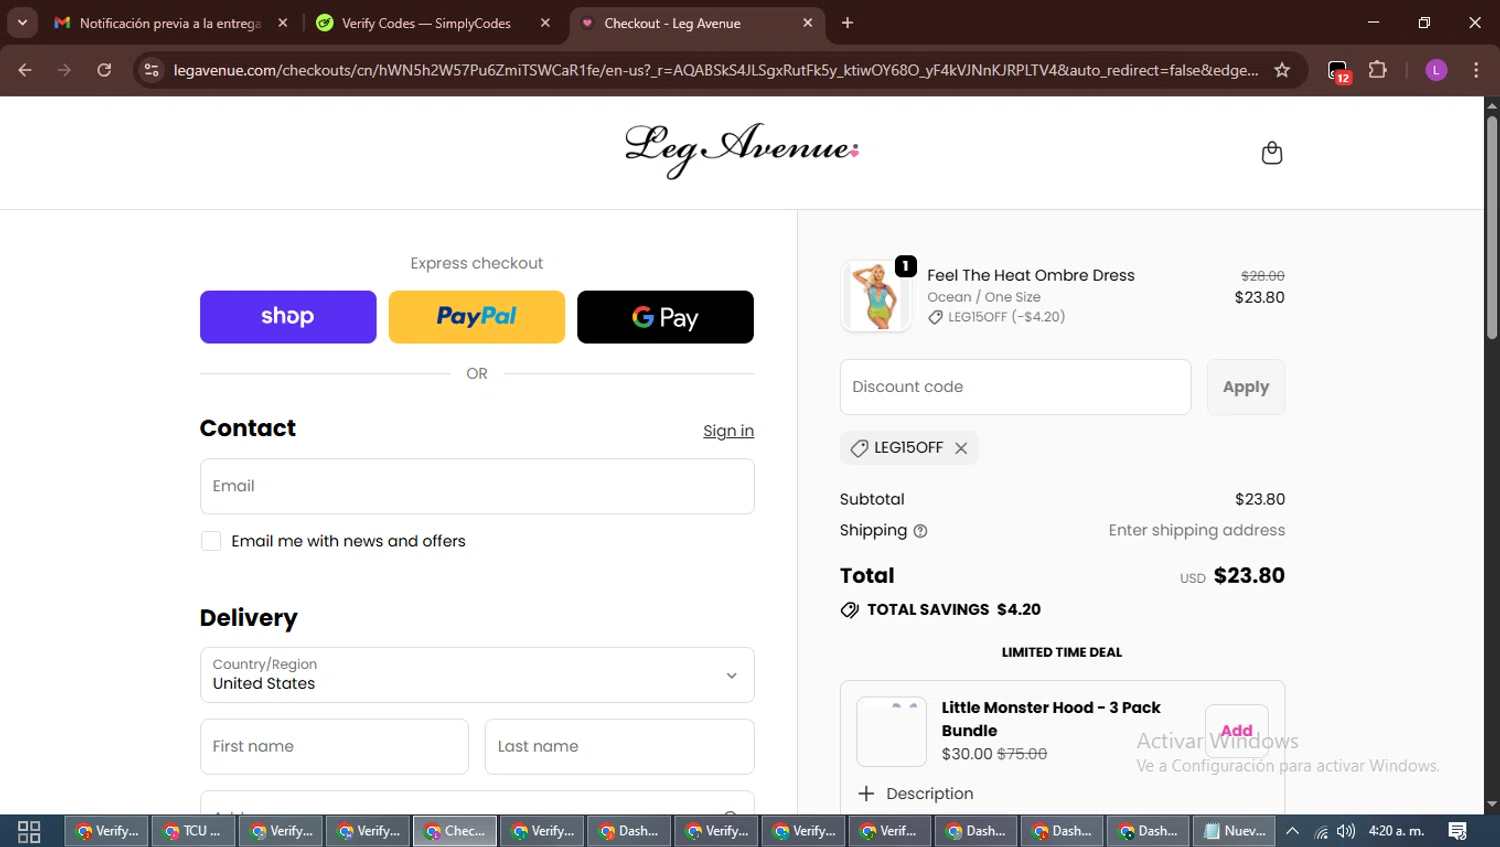Screen dimensions: 1500x847
Task: Open the Country/Region dropdown
Action: coord(477,675)
